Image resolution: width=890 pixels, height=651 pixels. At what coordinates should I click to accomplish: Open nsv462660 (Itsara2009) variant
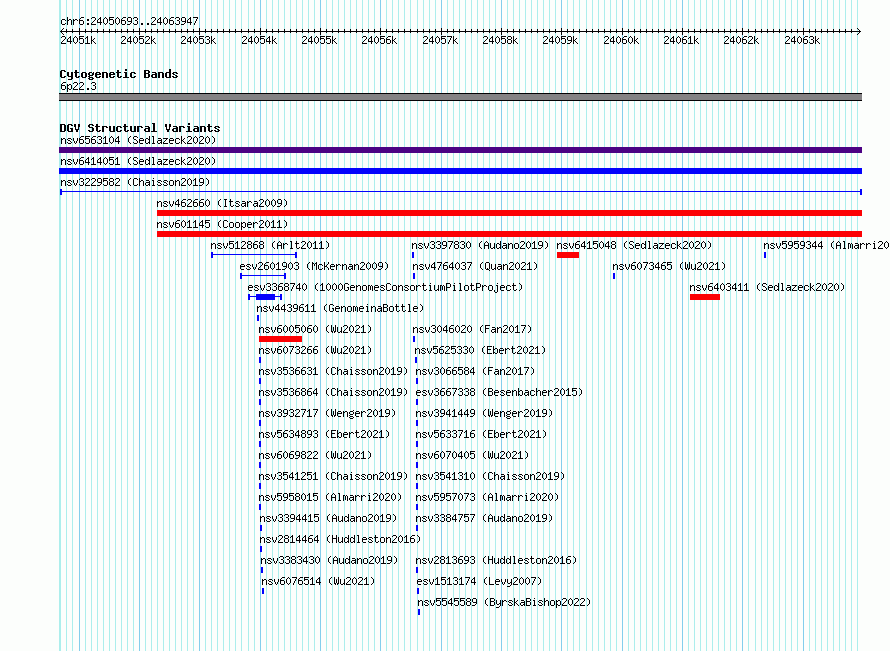[222, 203]
